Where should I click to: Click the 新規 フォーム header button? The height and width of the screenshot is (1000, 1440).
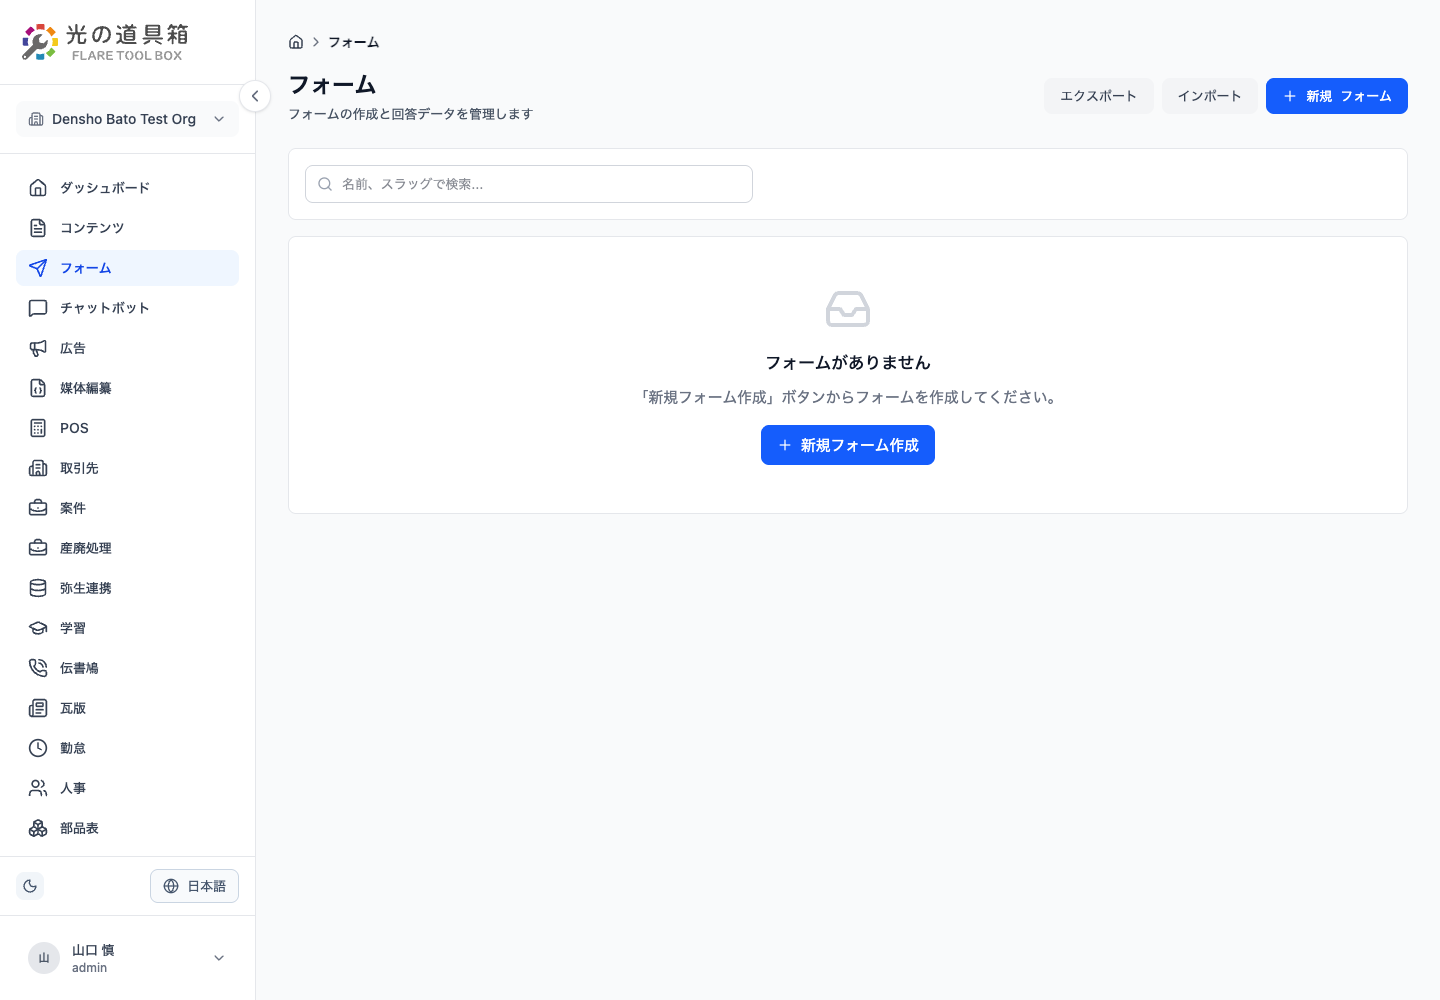pyautogui.click(x=1337, y=96)
